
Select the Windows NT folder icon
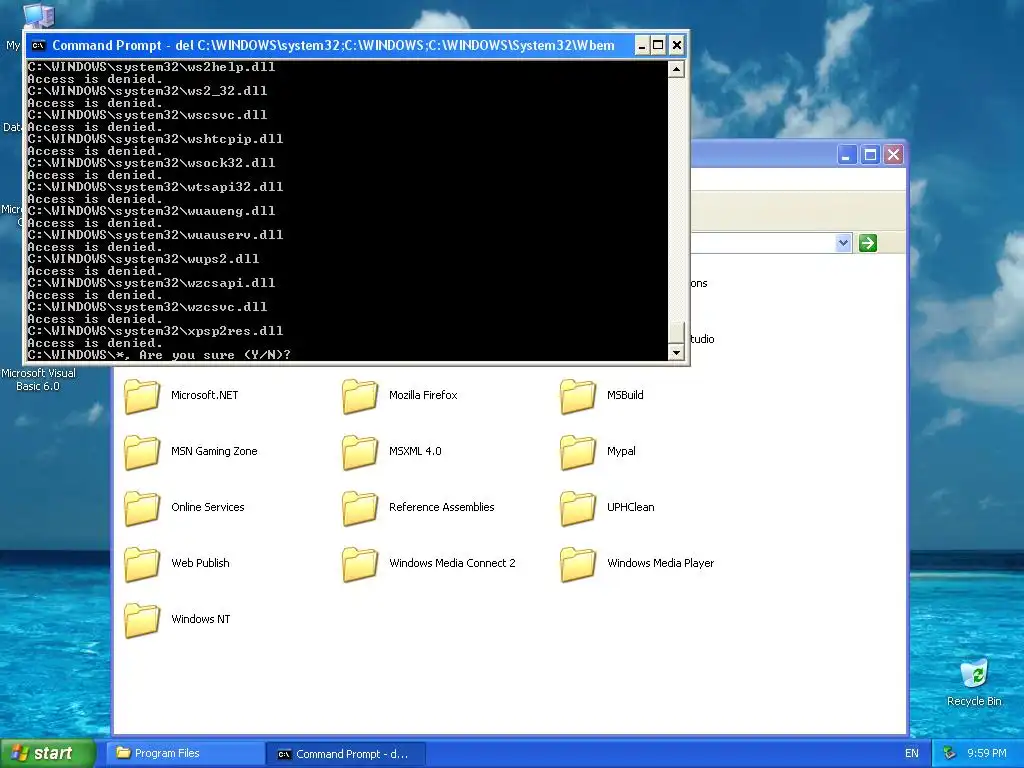coord(142,620)
